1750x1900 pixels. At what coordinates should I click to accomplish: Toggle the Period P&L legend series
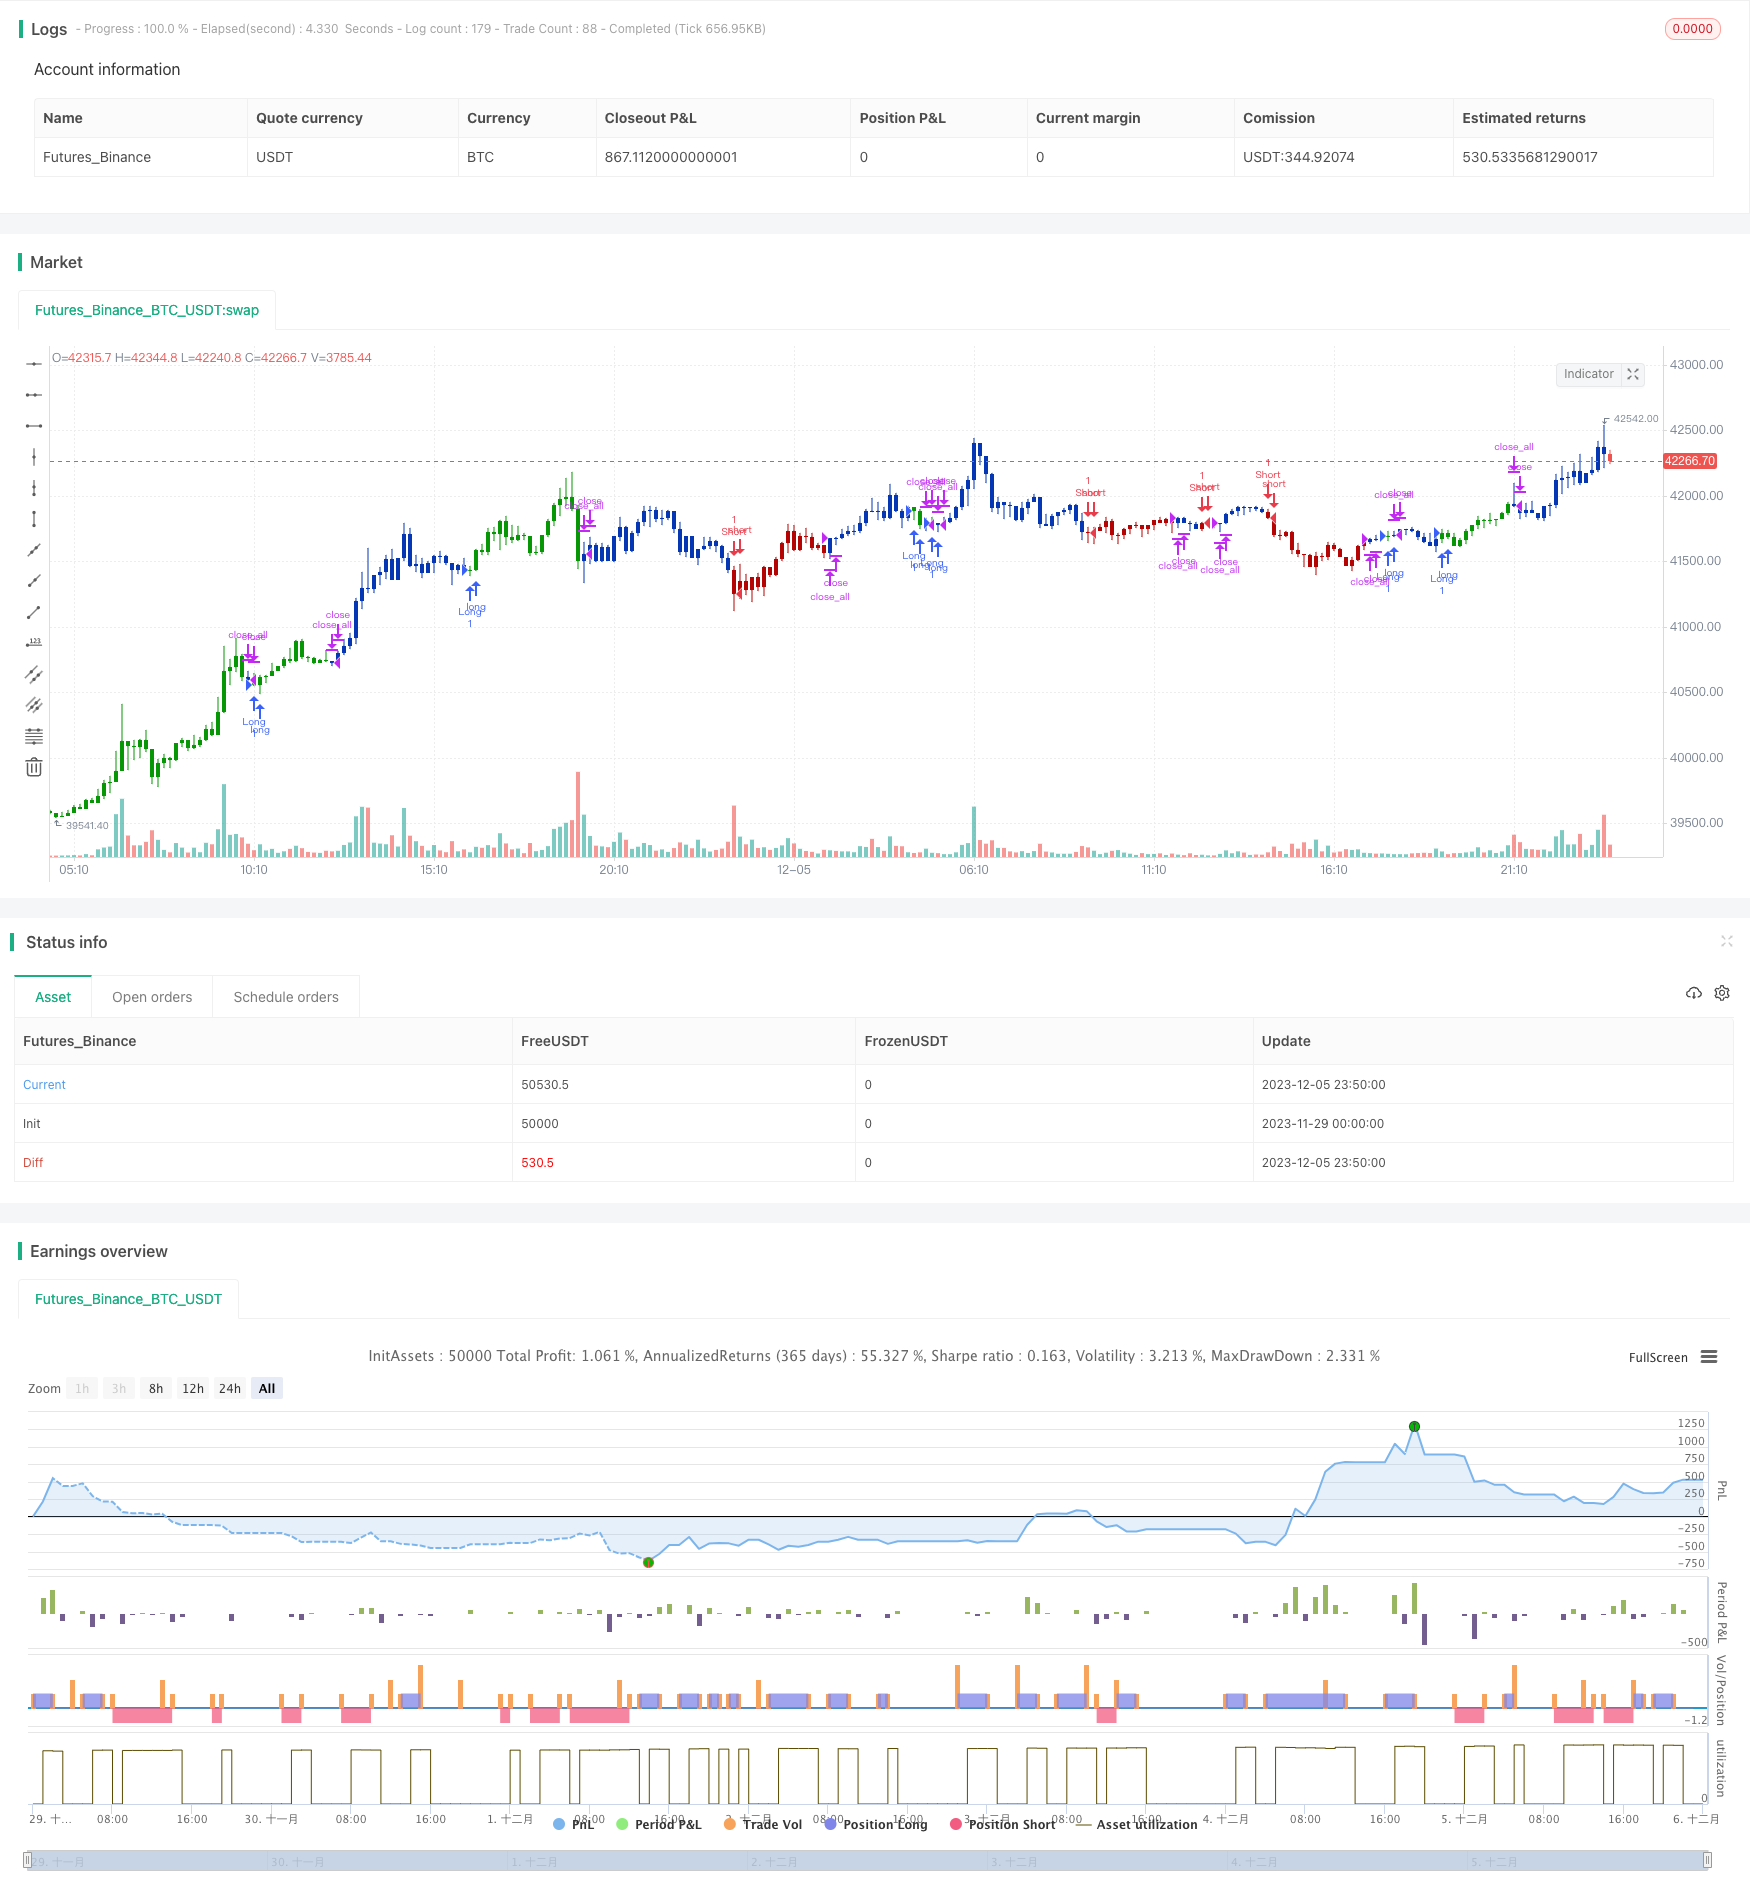(x=660, y=1824)
